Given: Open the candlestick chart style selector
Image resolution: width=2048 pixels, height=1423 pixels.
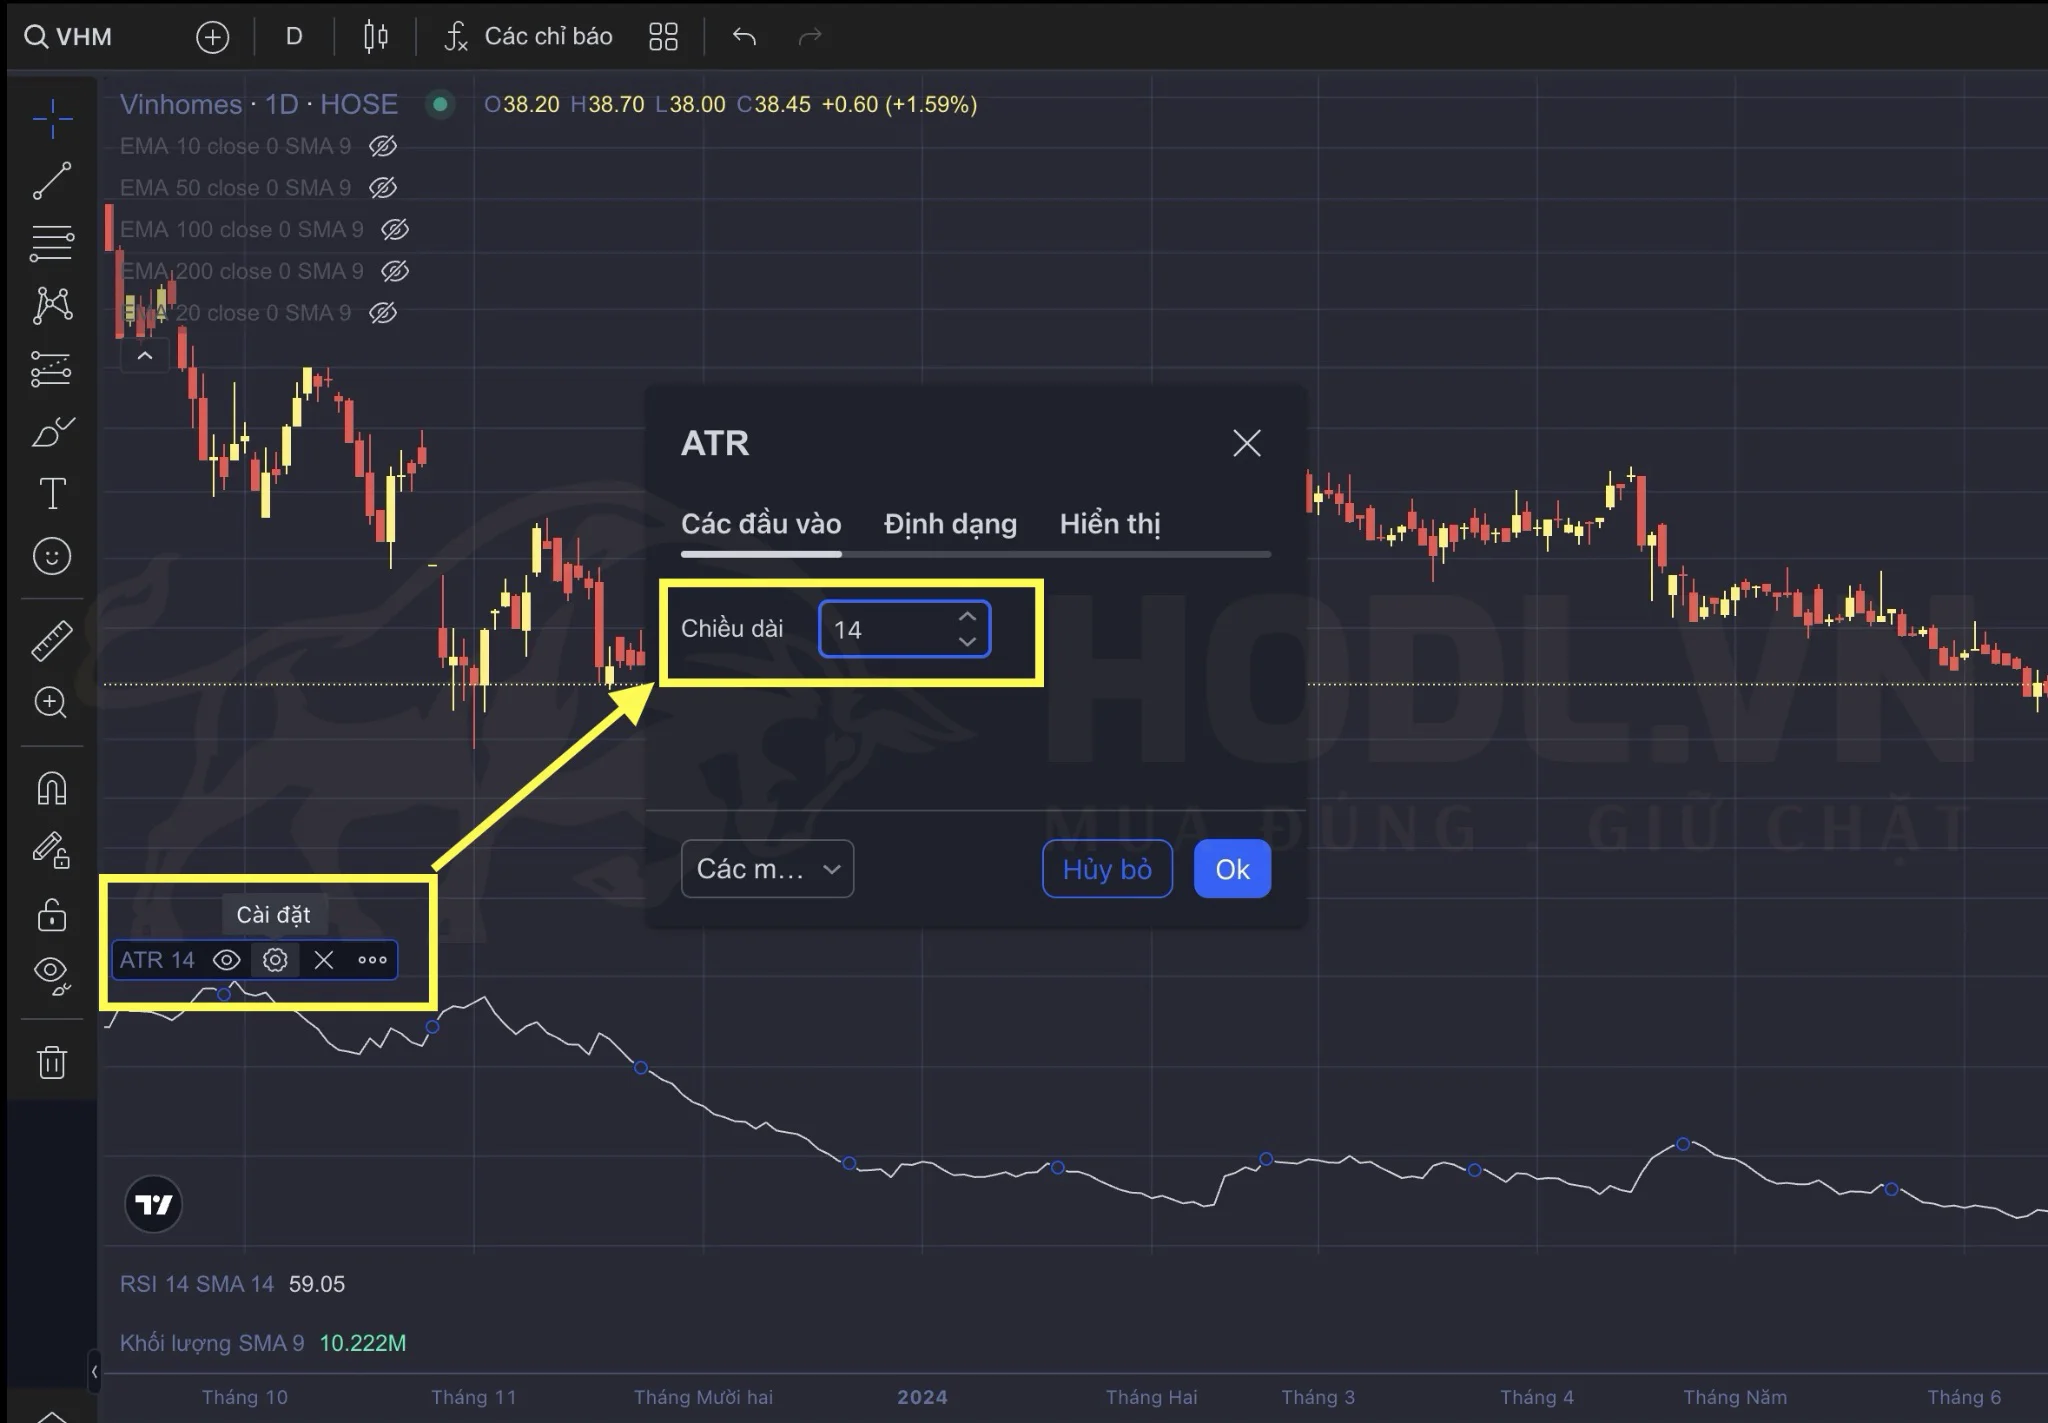Looking at the screenshot, I should [375, 37].
